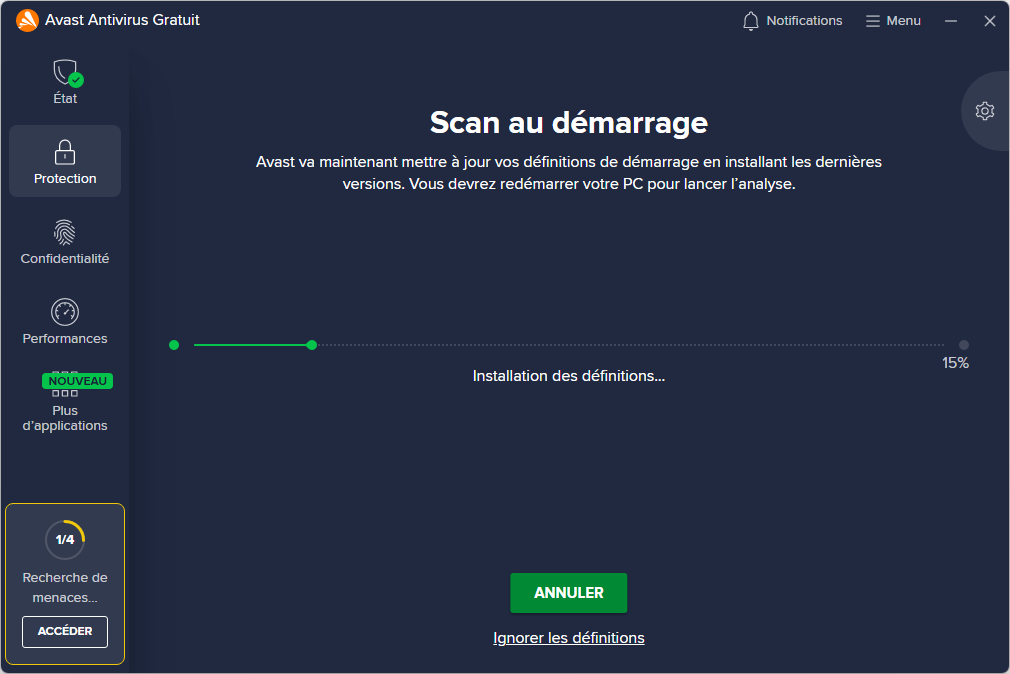
Task: Click the Protection tab label
Action: pos(64,178)
